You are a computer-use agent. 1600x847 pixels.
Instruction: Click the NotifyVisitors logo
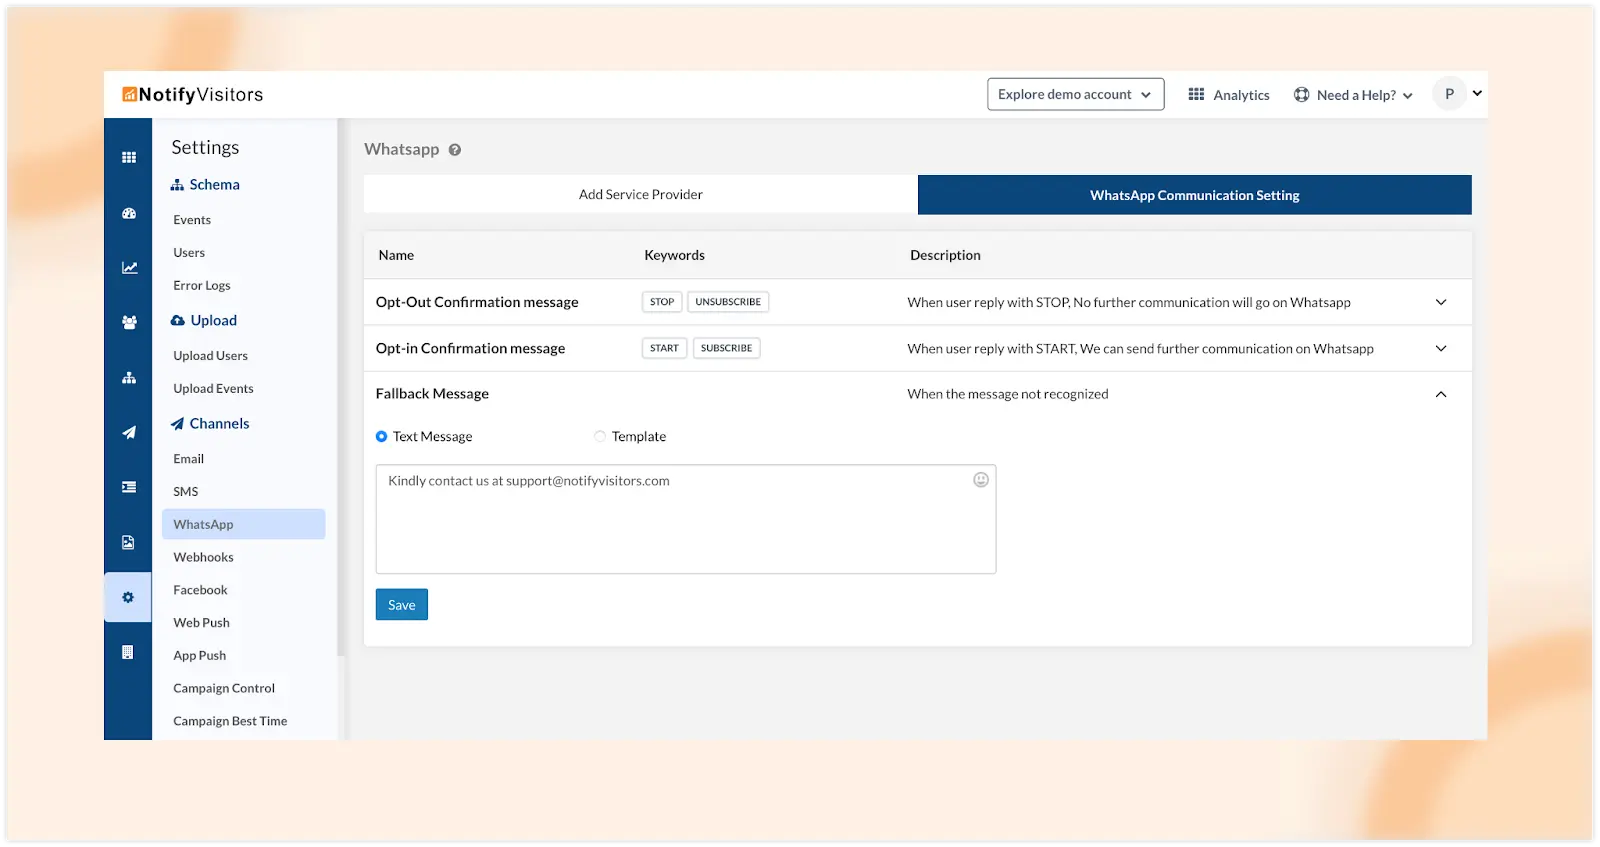point(193,95)
